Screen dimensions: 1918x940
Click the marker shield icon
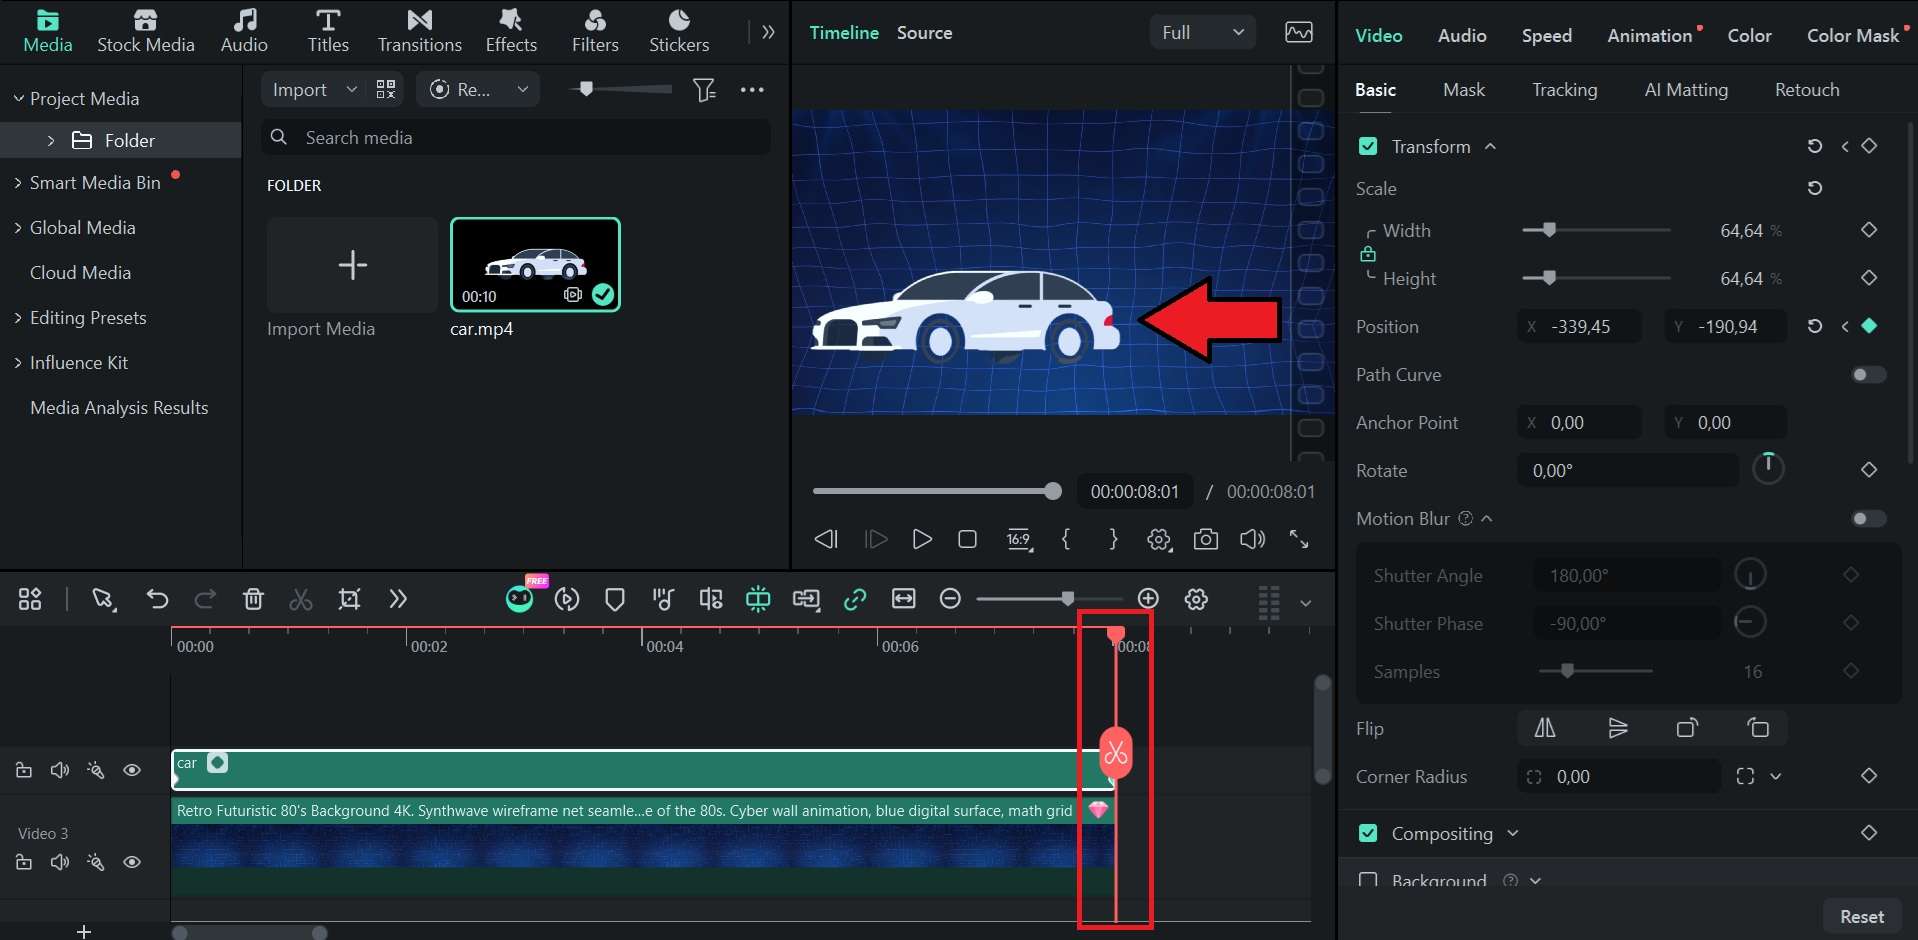pos(615,599)
